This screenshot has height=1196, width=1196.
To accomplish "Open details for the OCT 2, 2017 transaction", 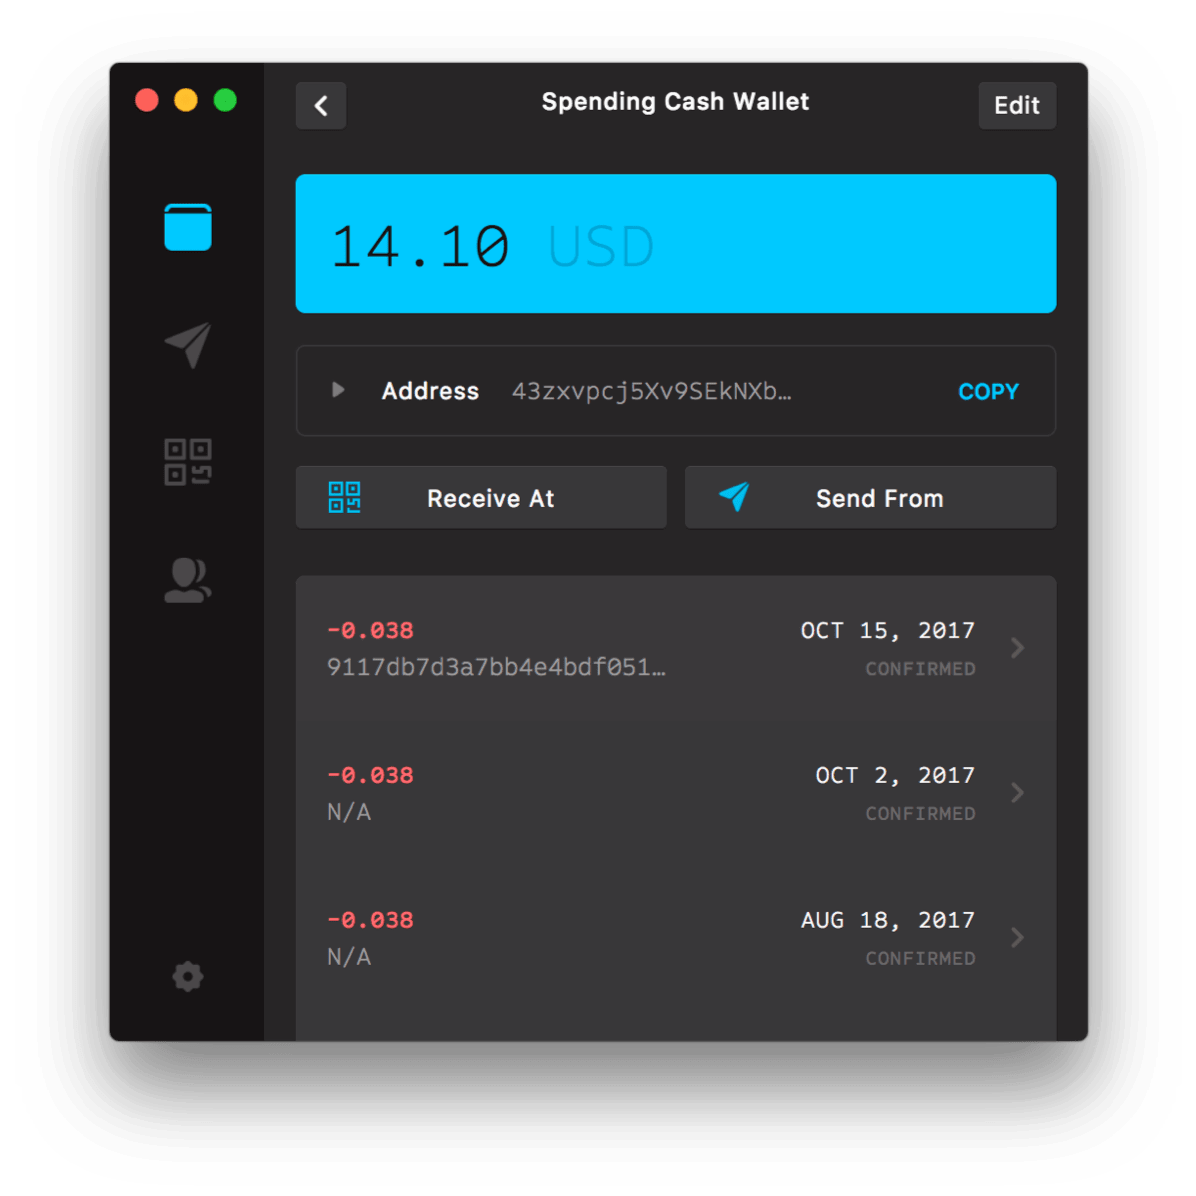I will (1018, 792).
